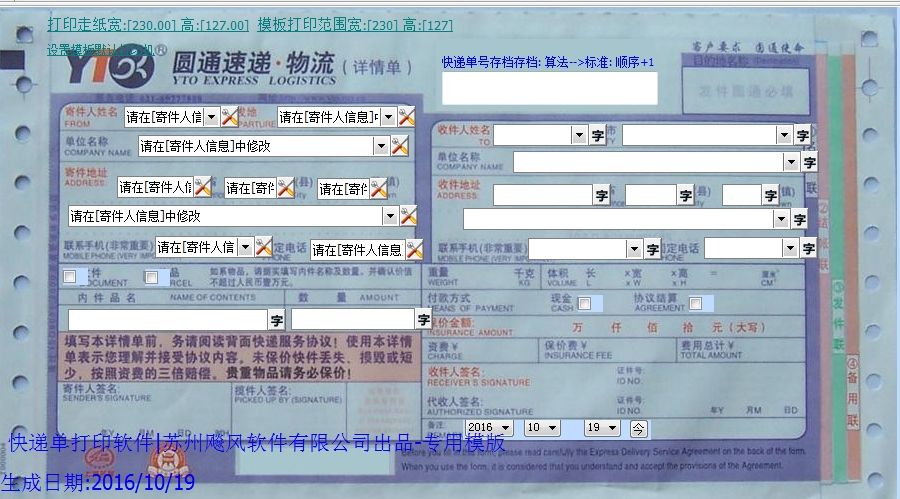This screenshot has height=499, width=900.
Task: Click the up-arrow icon next to date selectors
Action: click(638, 428)
